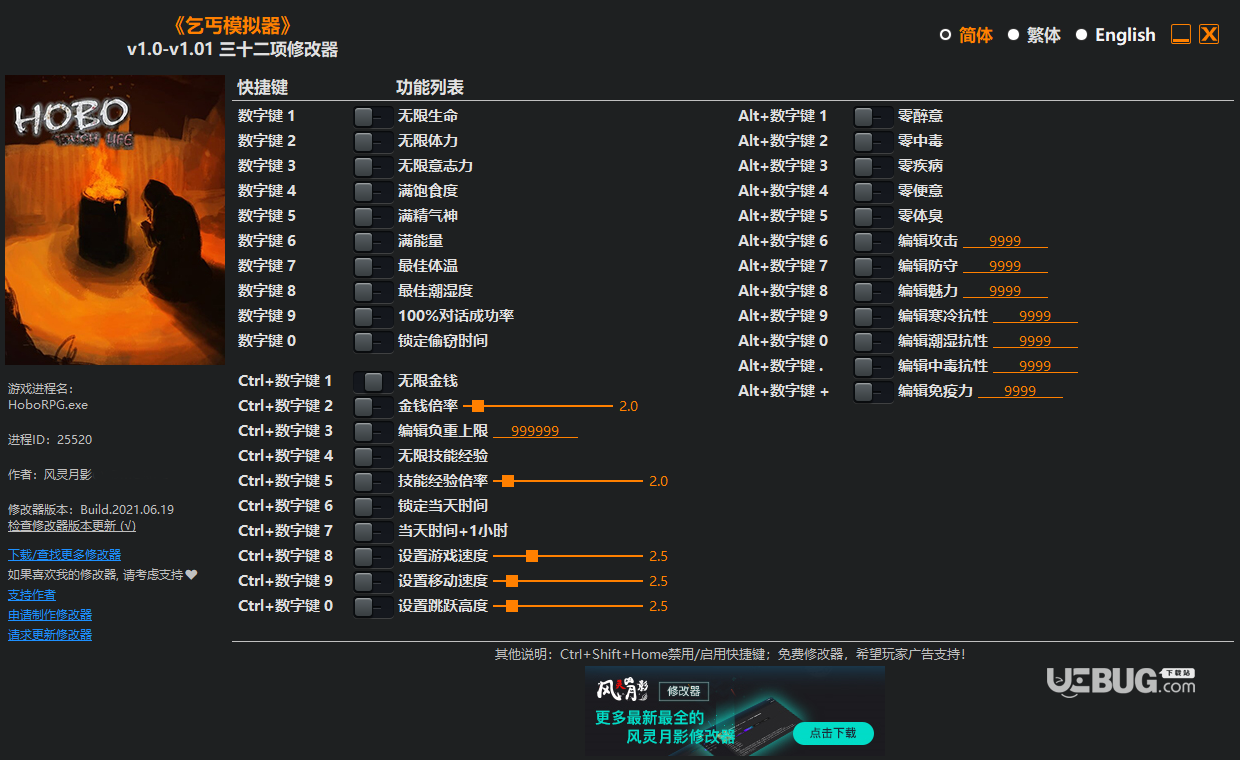Click 编辑寒冷抗性 value field
The height and width of the screenshot is (760, 1240).
pyautogui.click(x=1035, y=316)
